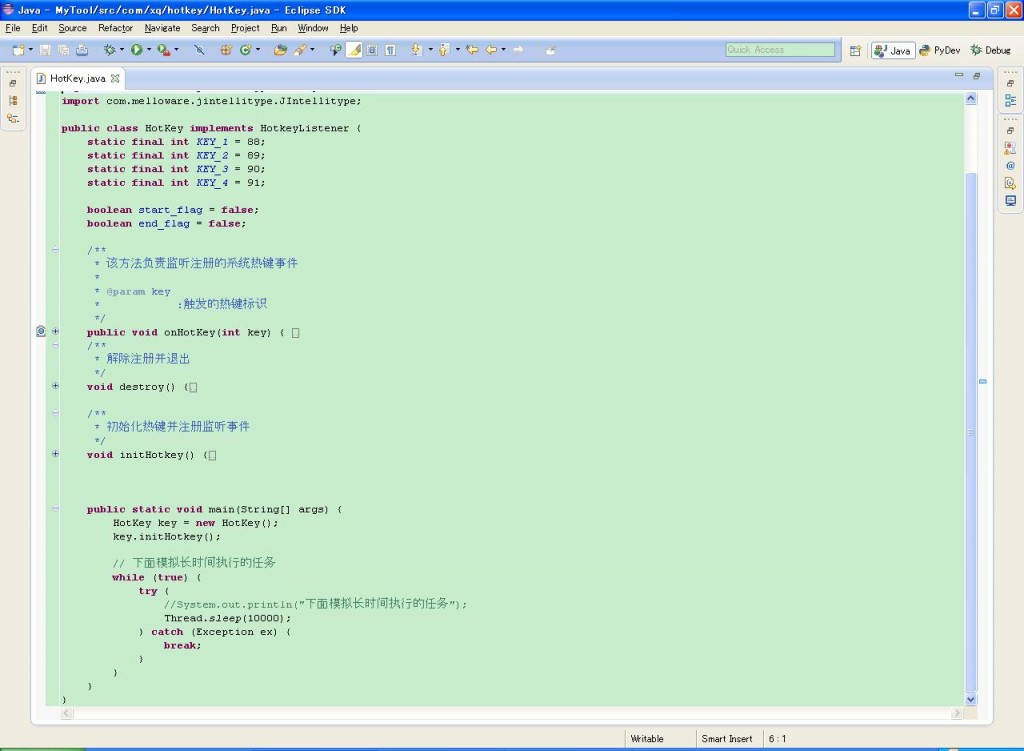Open the dropdown arrow next to Run button

(149, 49)
